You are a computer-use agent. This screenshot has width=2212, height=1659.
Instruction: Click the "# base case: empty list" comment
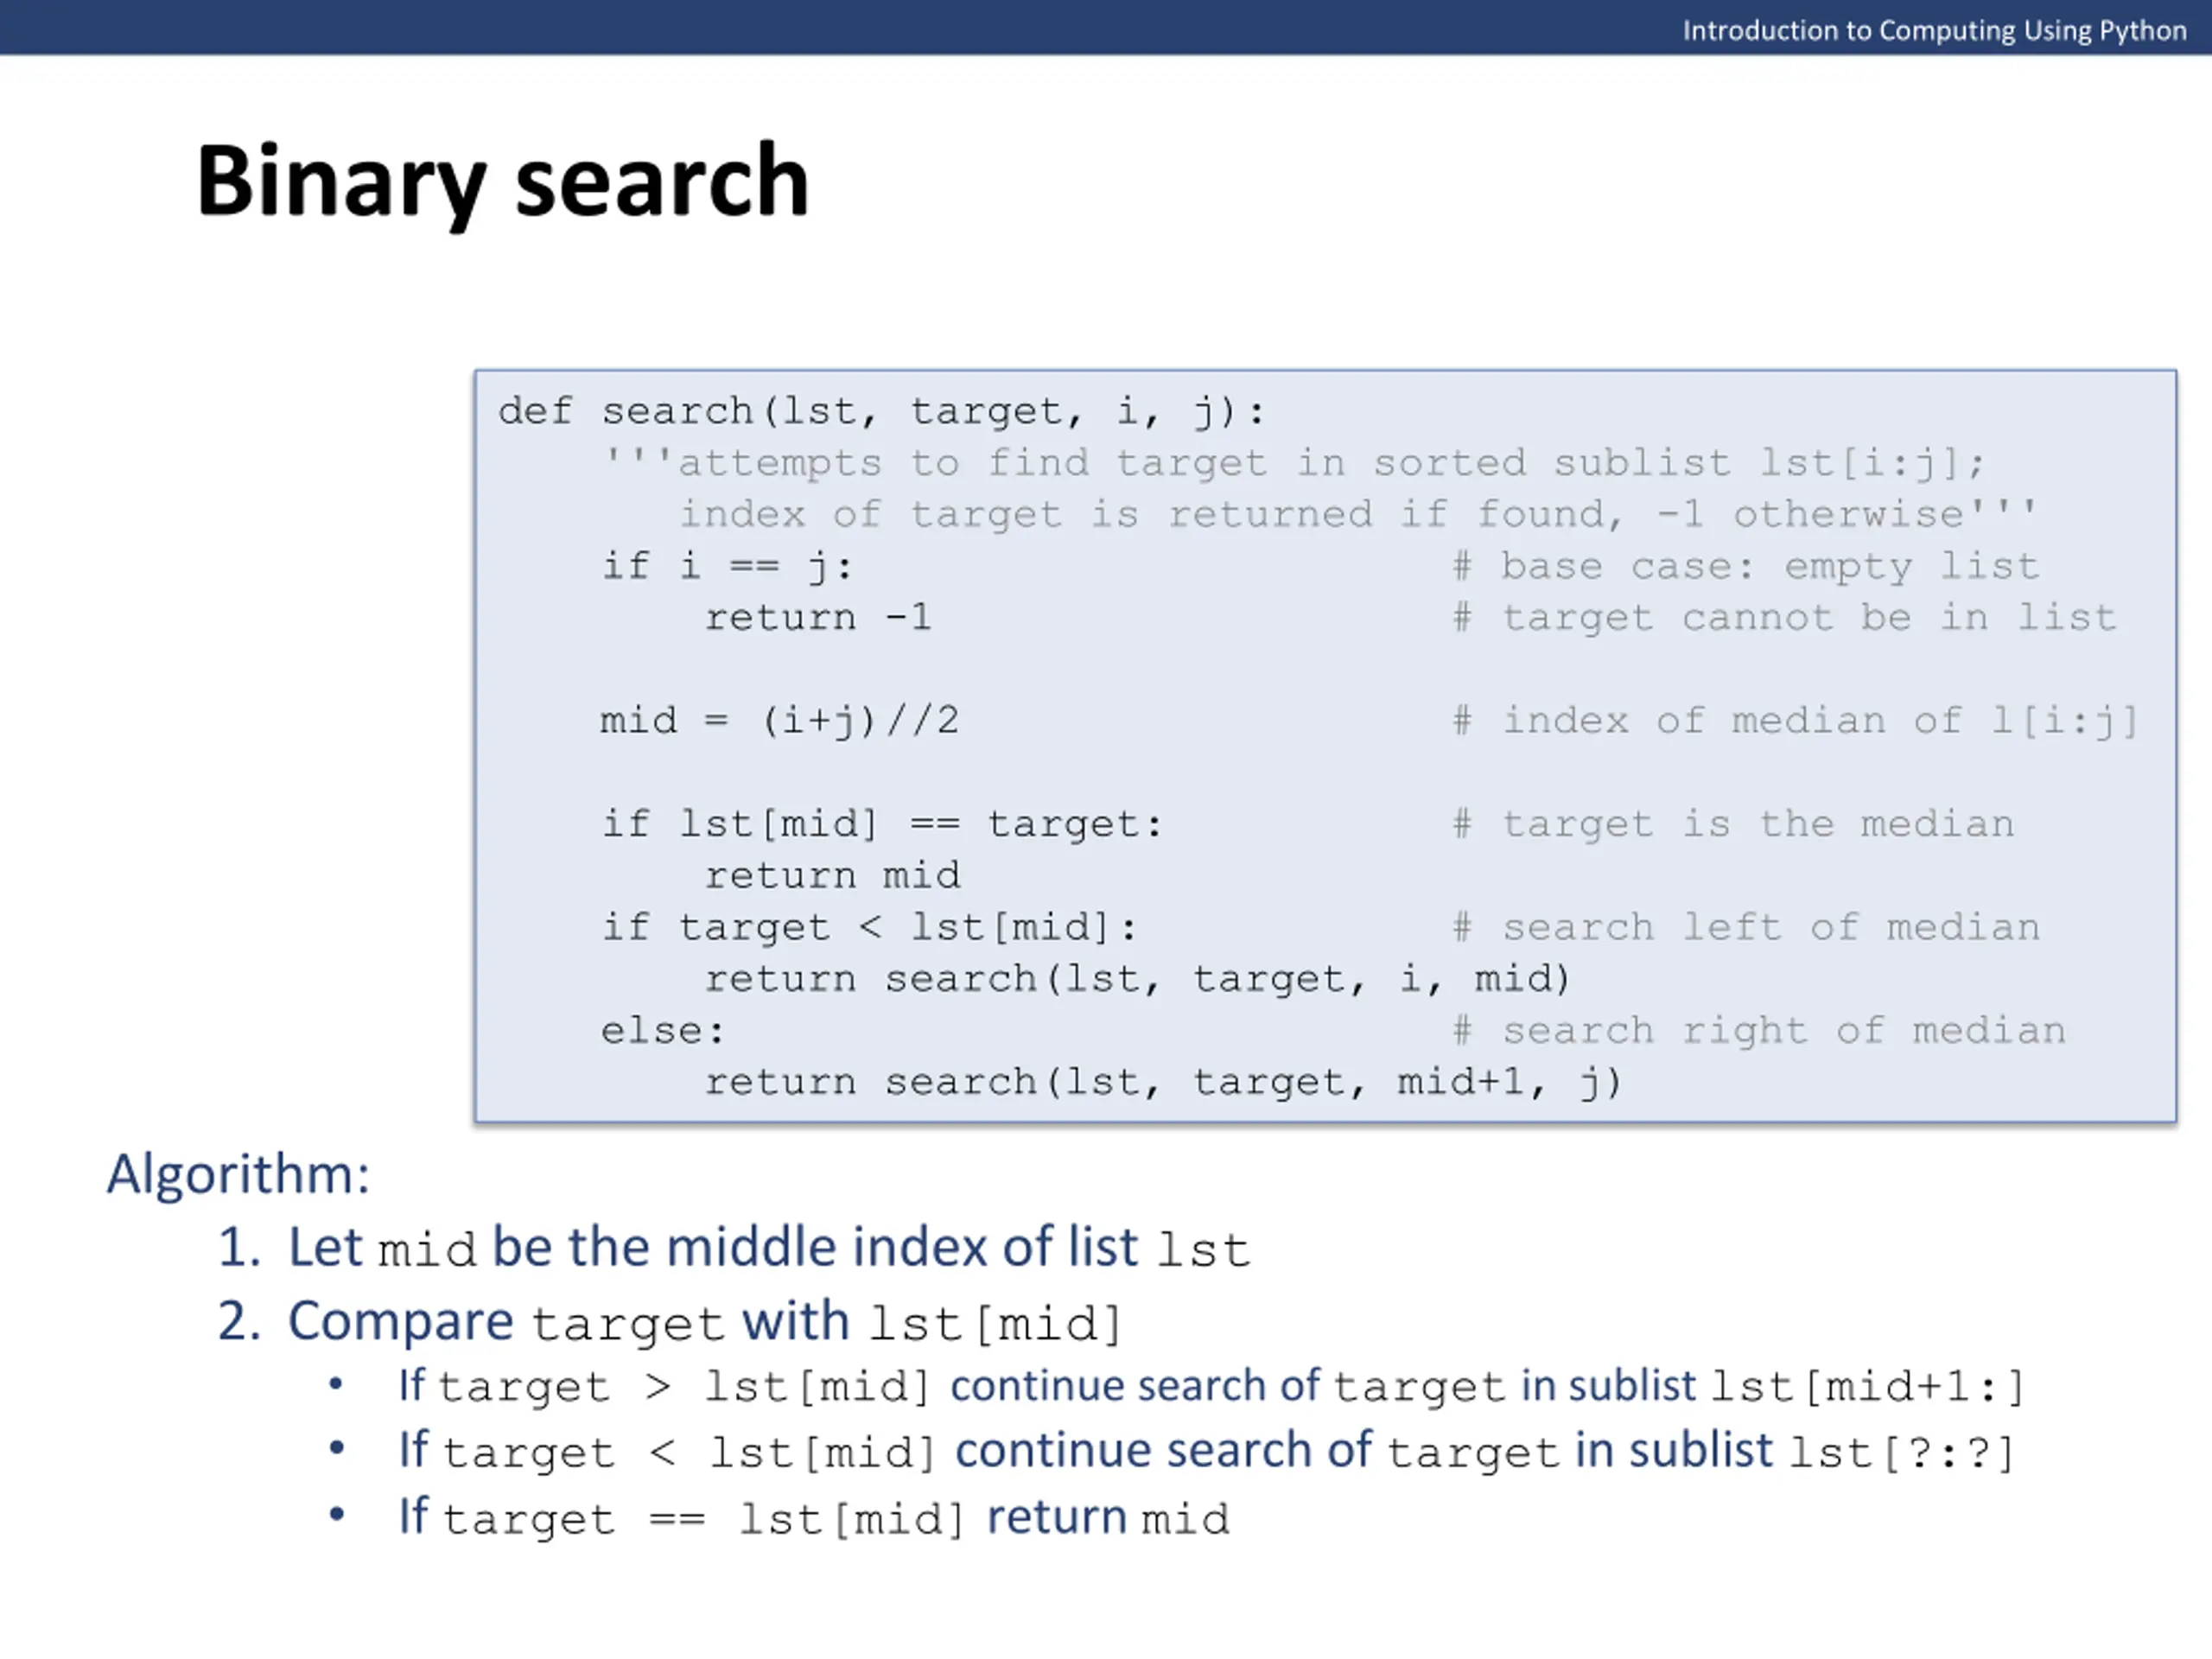(x=1745, y=567)
